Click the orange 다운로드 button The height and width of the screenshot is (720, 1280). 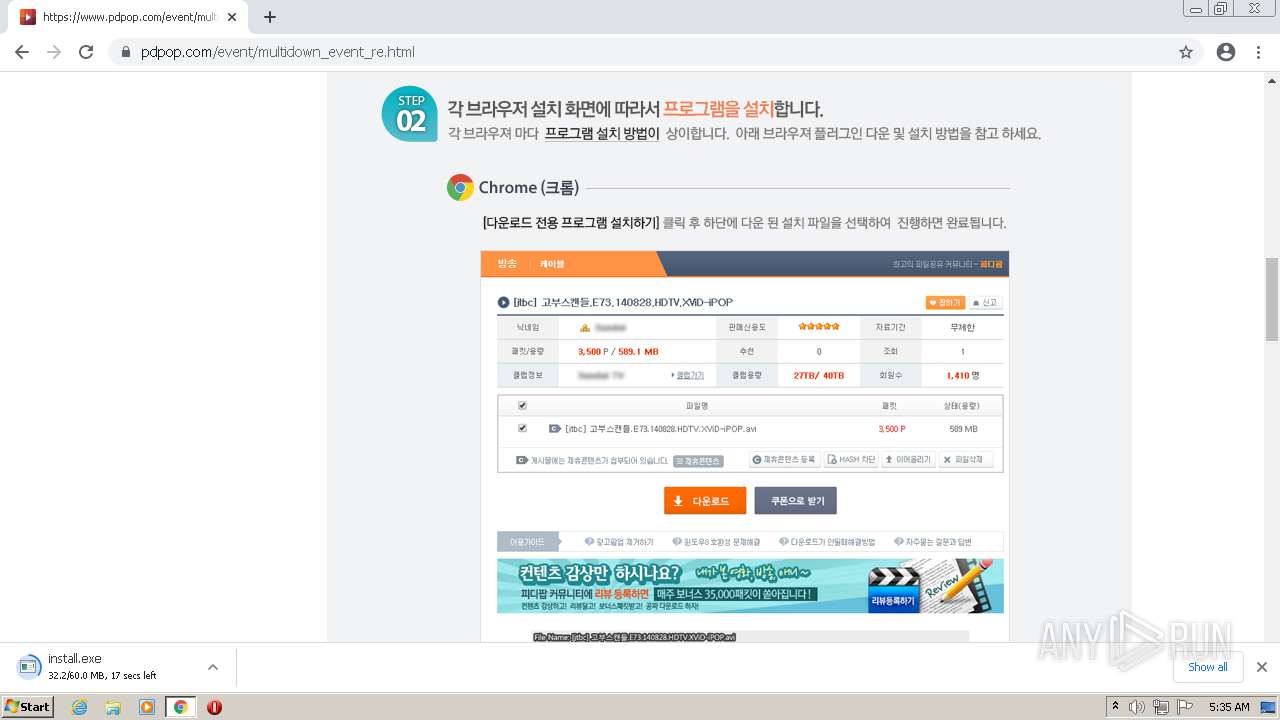tap(705, 501)
